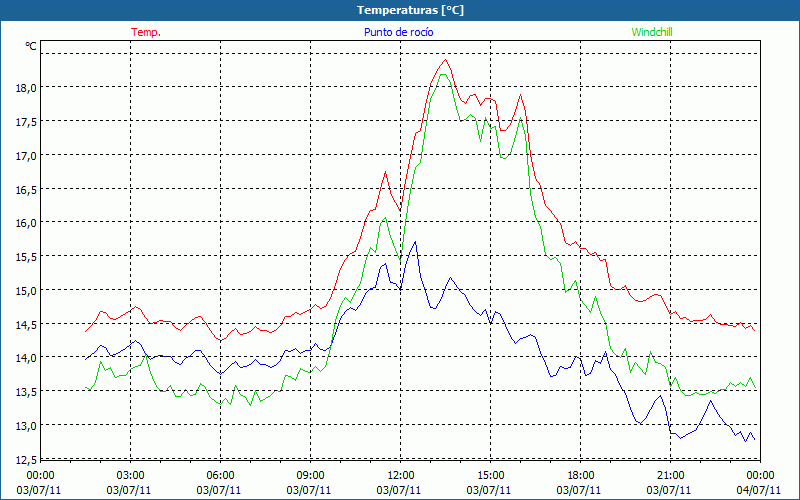Click the "09:00" time axis label
Image resolution: width=800 pixels, height=500 pixels.
click(310, 476)
